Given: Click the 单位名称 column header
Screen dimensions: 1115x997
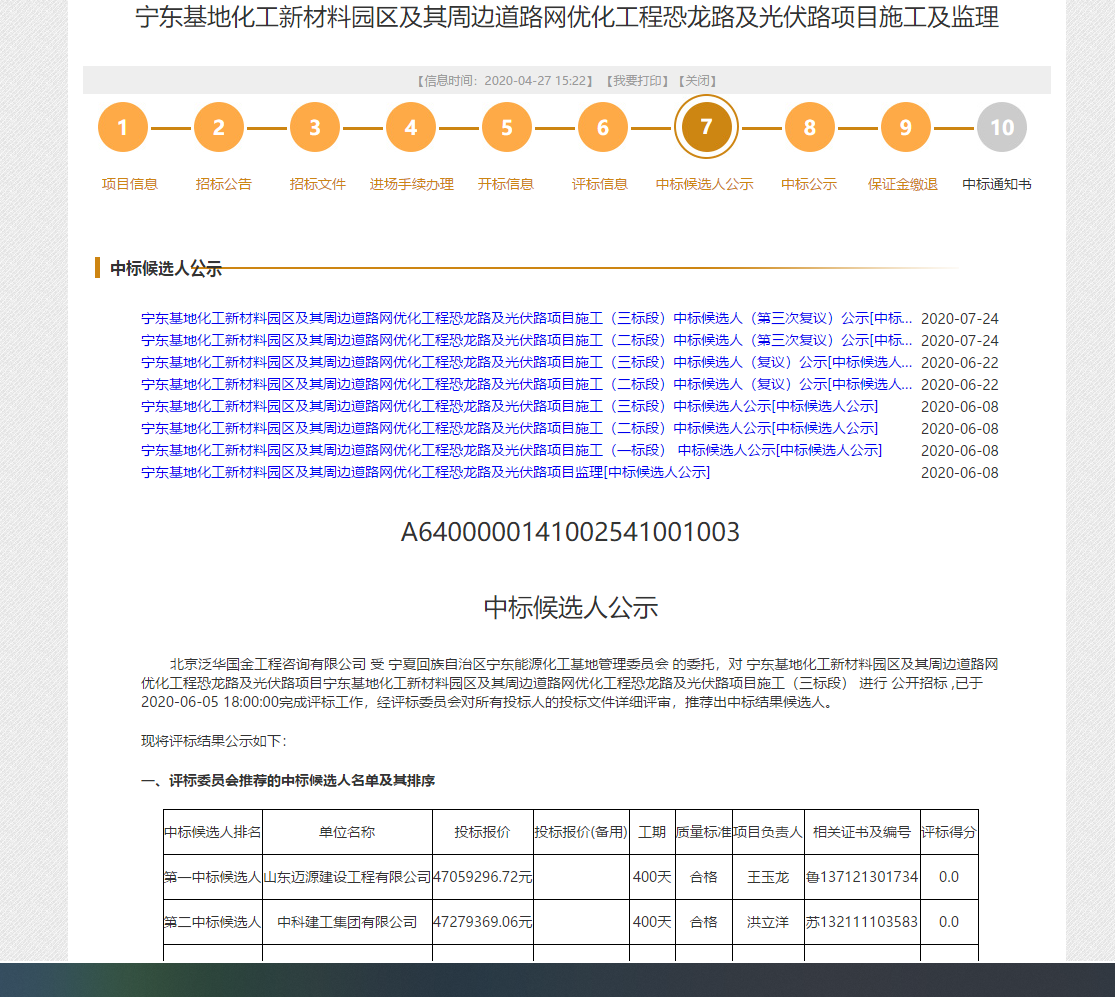Looking at the screenshot, I should tap(347, 832).
